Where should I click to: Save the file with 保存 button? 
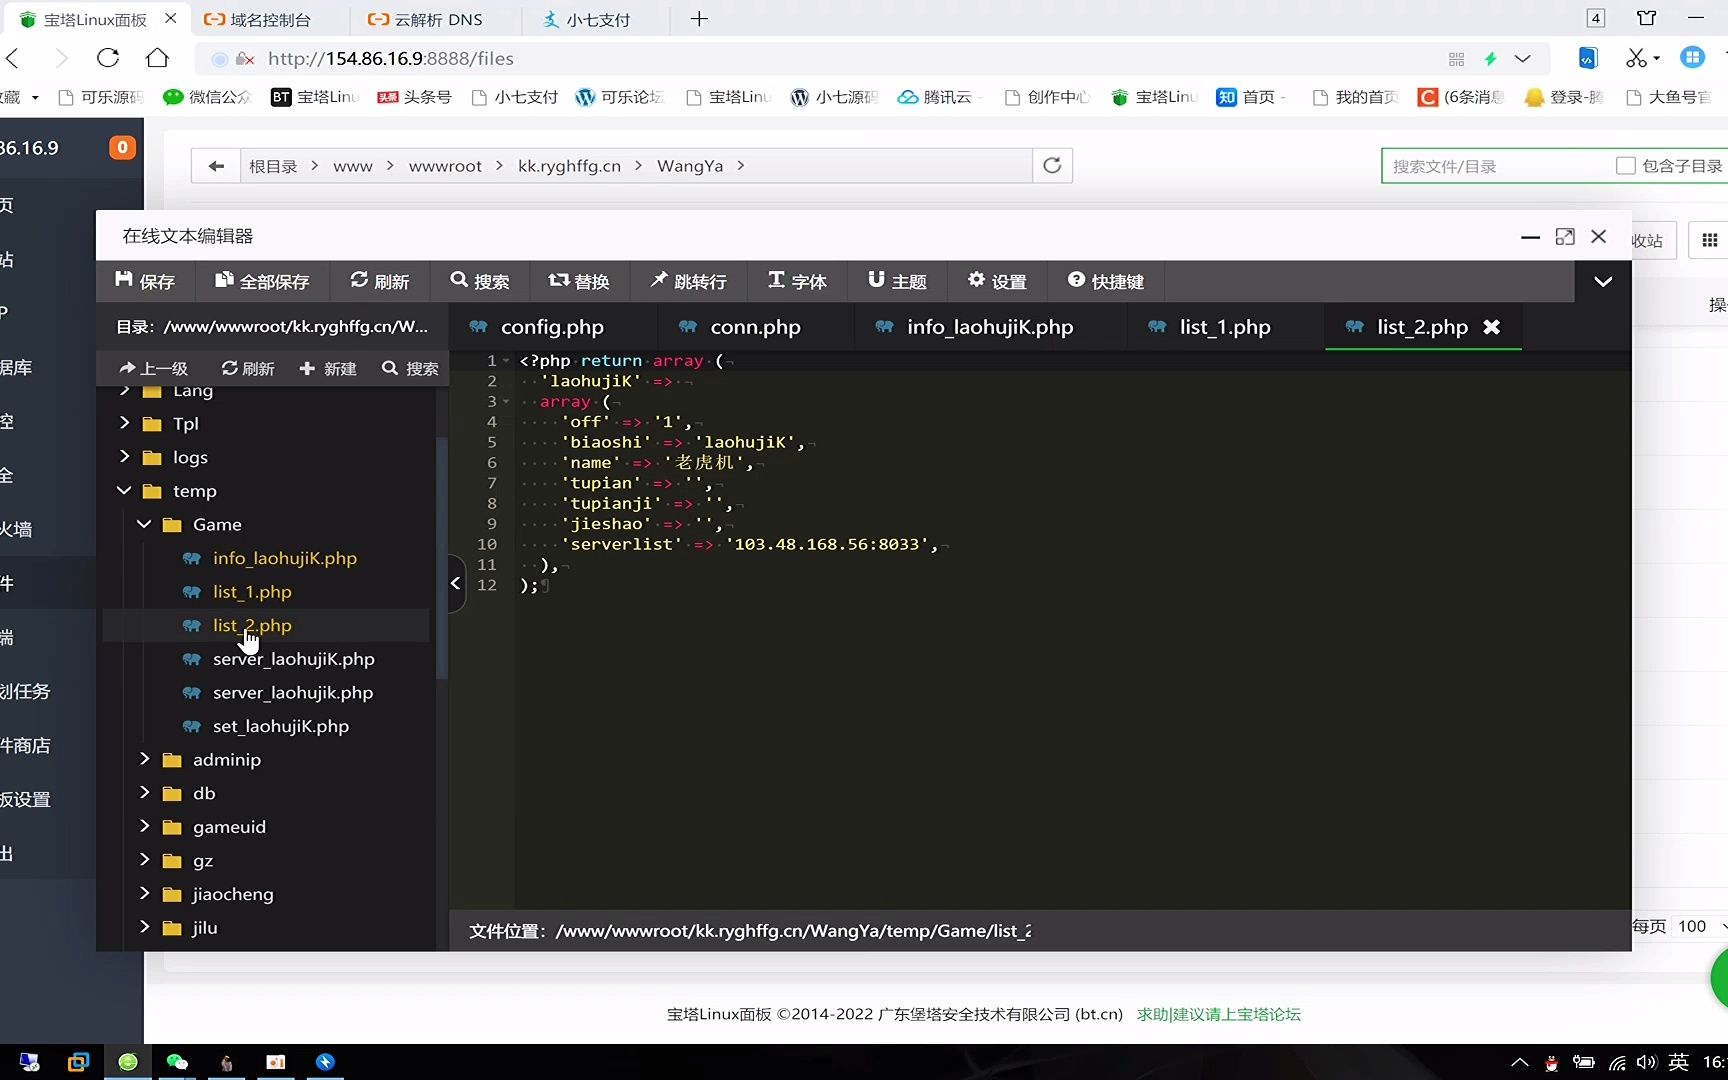(x=145, y=281)
